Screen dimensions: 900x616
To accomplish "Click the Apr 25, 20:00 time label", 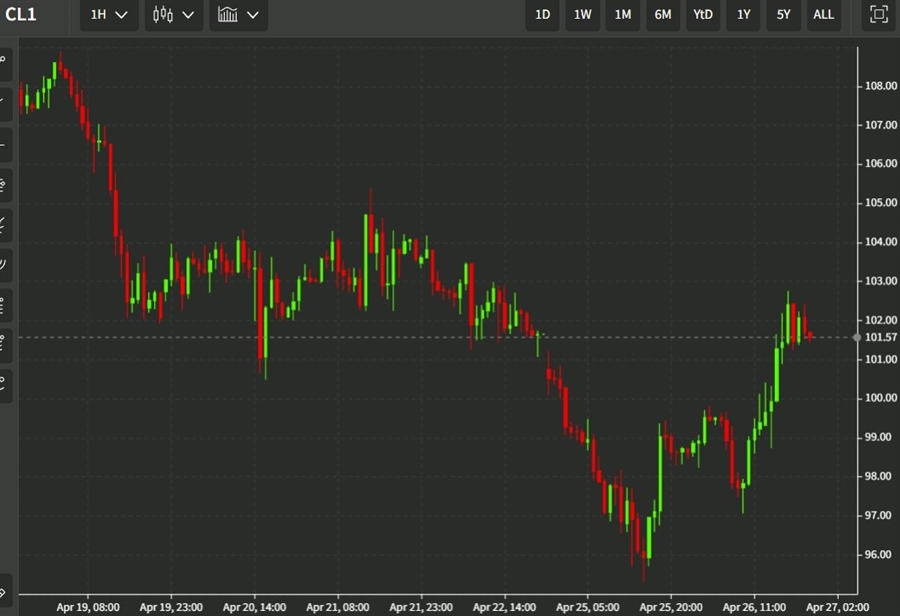I will click(x=671, y=607).
